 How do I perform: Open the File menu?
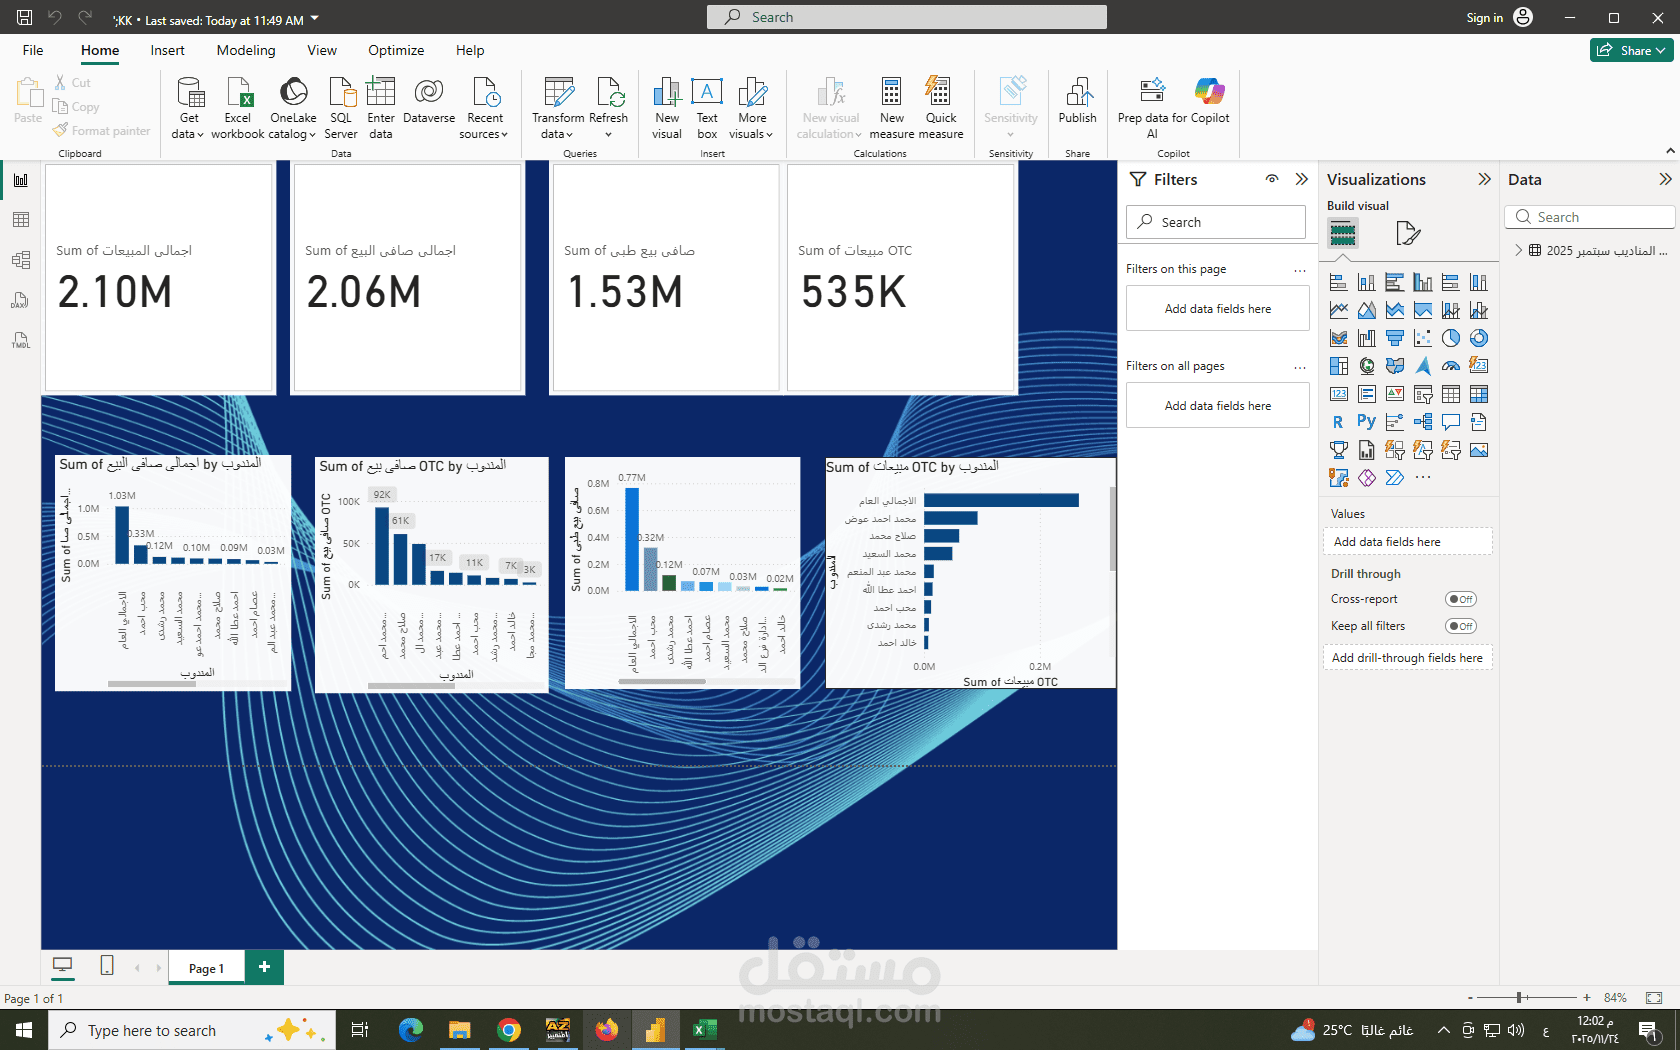[x=33, y=50]
